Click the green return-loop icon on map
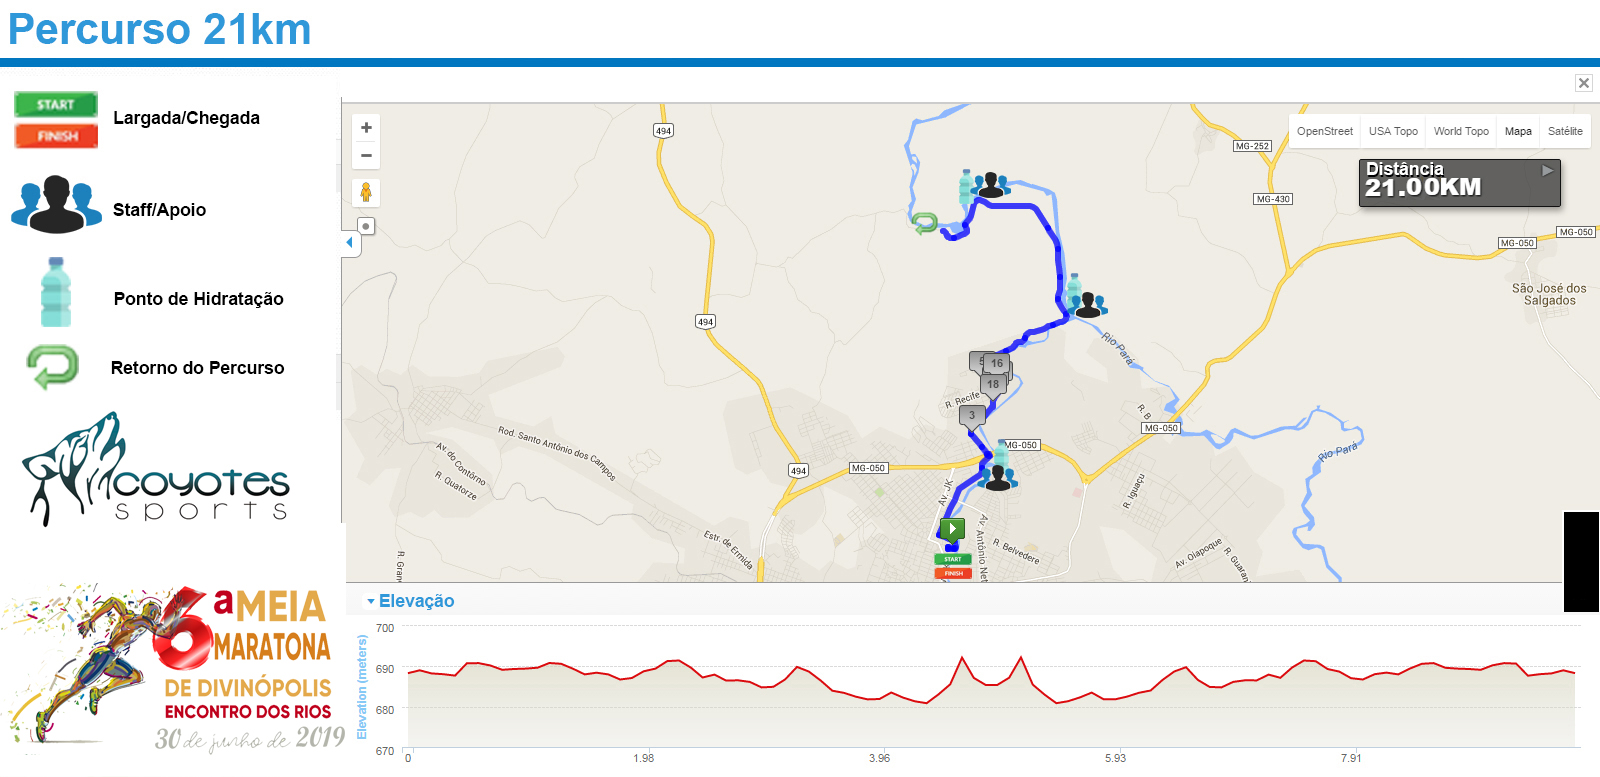The width and height of the screenshot is (1600, 777). click(924, 223)
